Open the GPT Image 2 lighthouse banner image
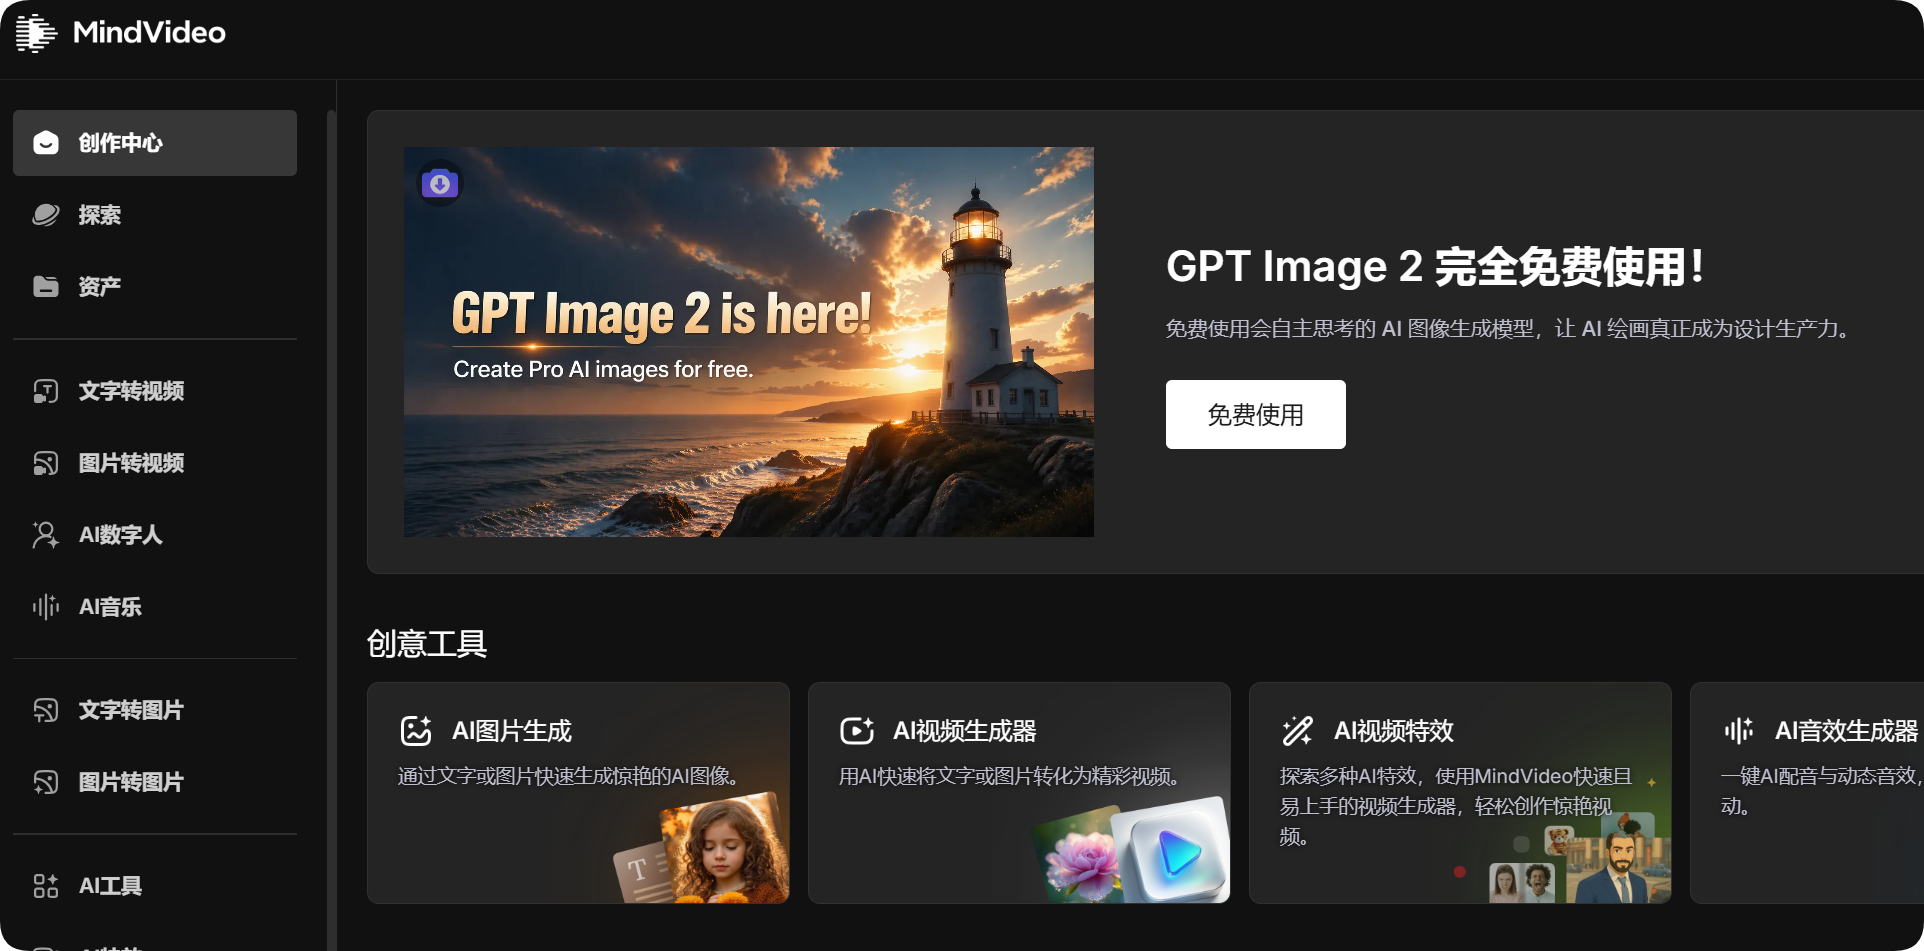The width and height of the screenshot is (1924, 951). (749, 342)
